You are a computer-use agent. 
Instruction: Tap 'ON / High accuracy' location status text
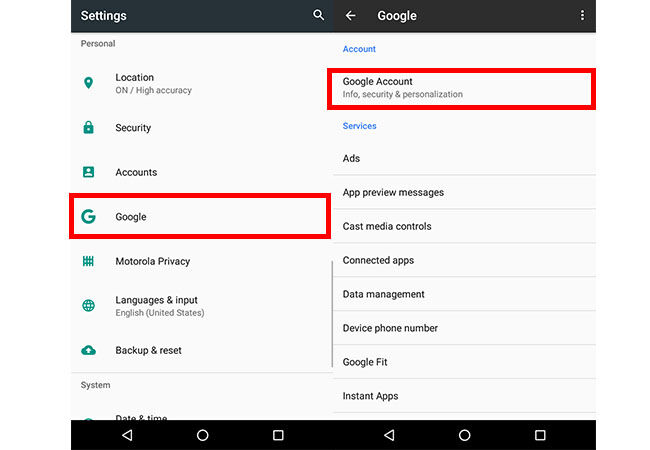[153, 90]
